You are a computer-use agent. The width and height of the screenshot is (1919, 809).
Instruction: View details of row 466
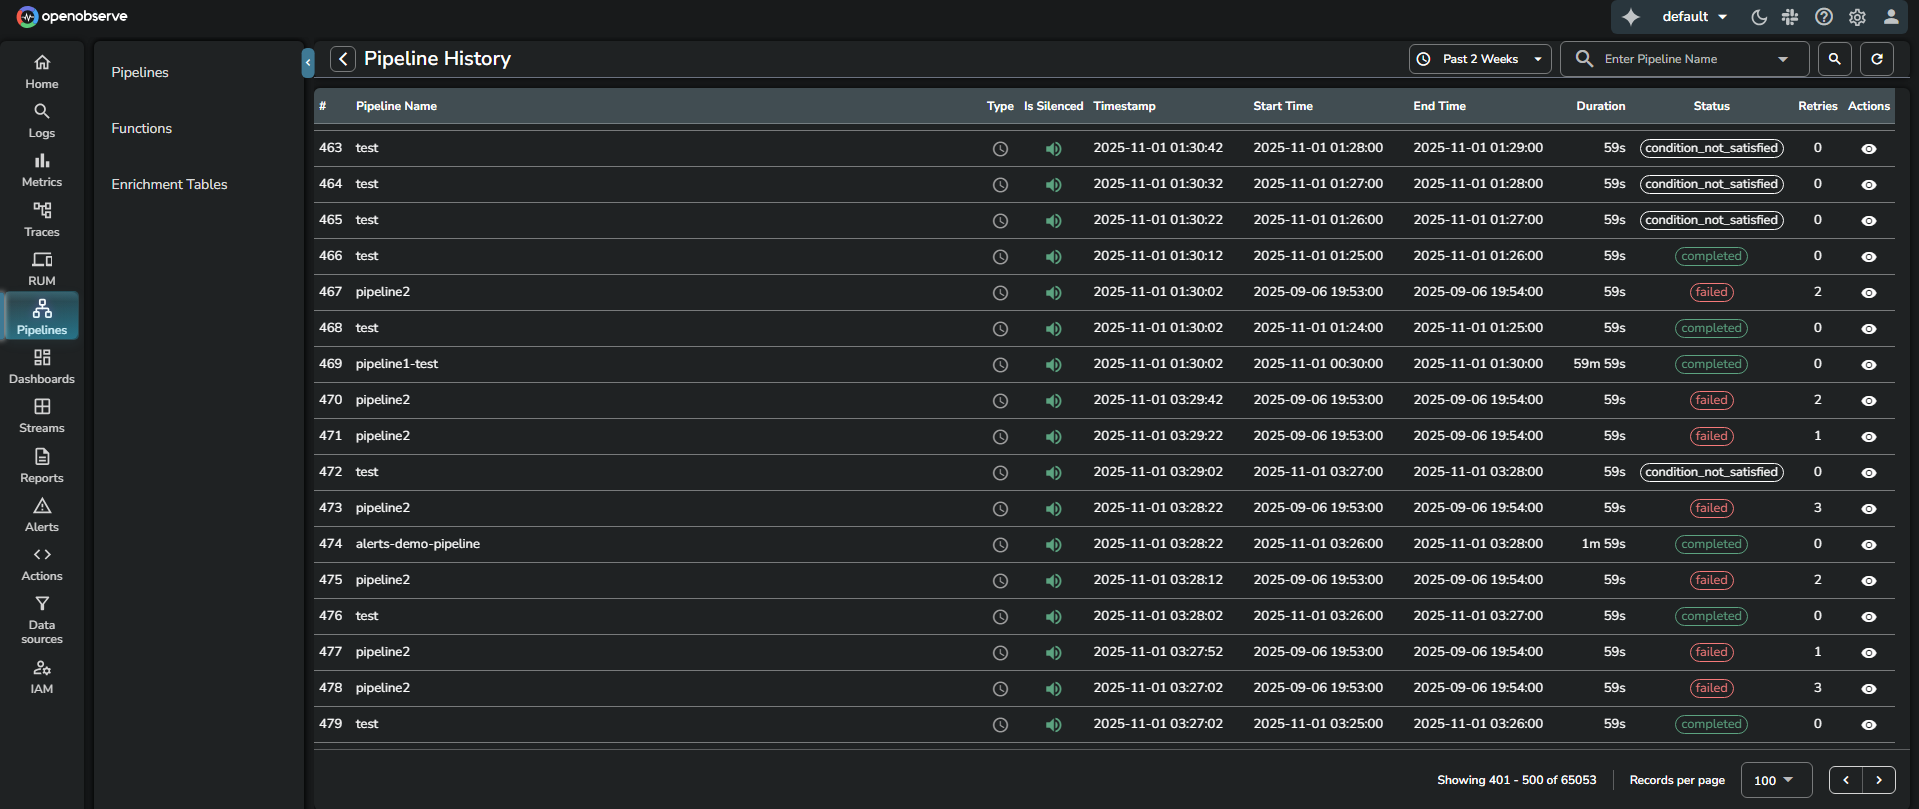pos(1868,257)
